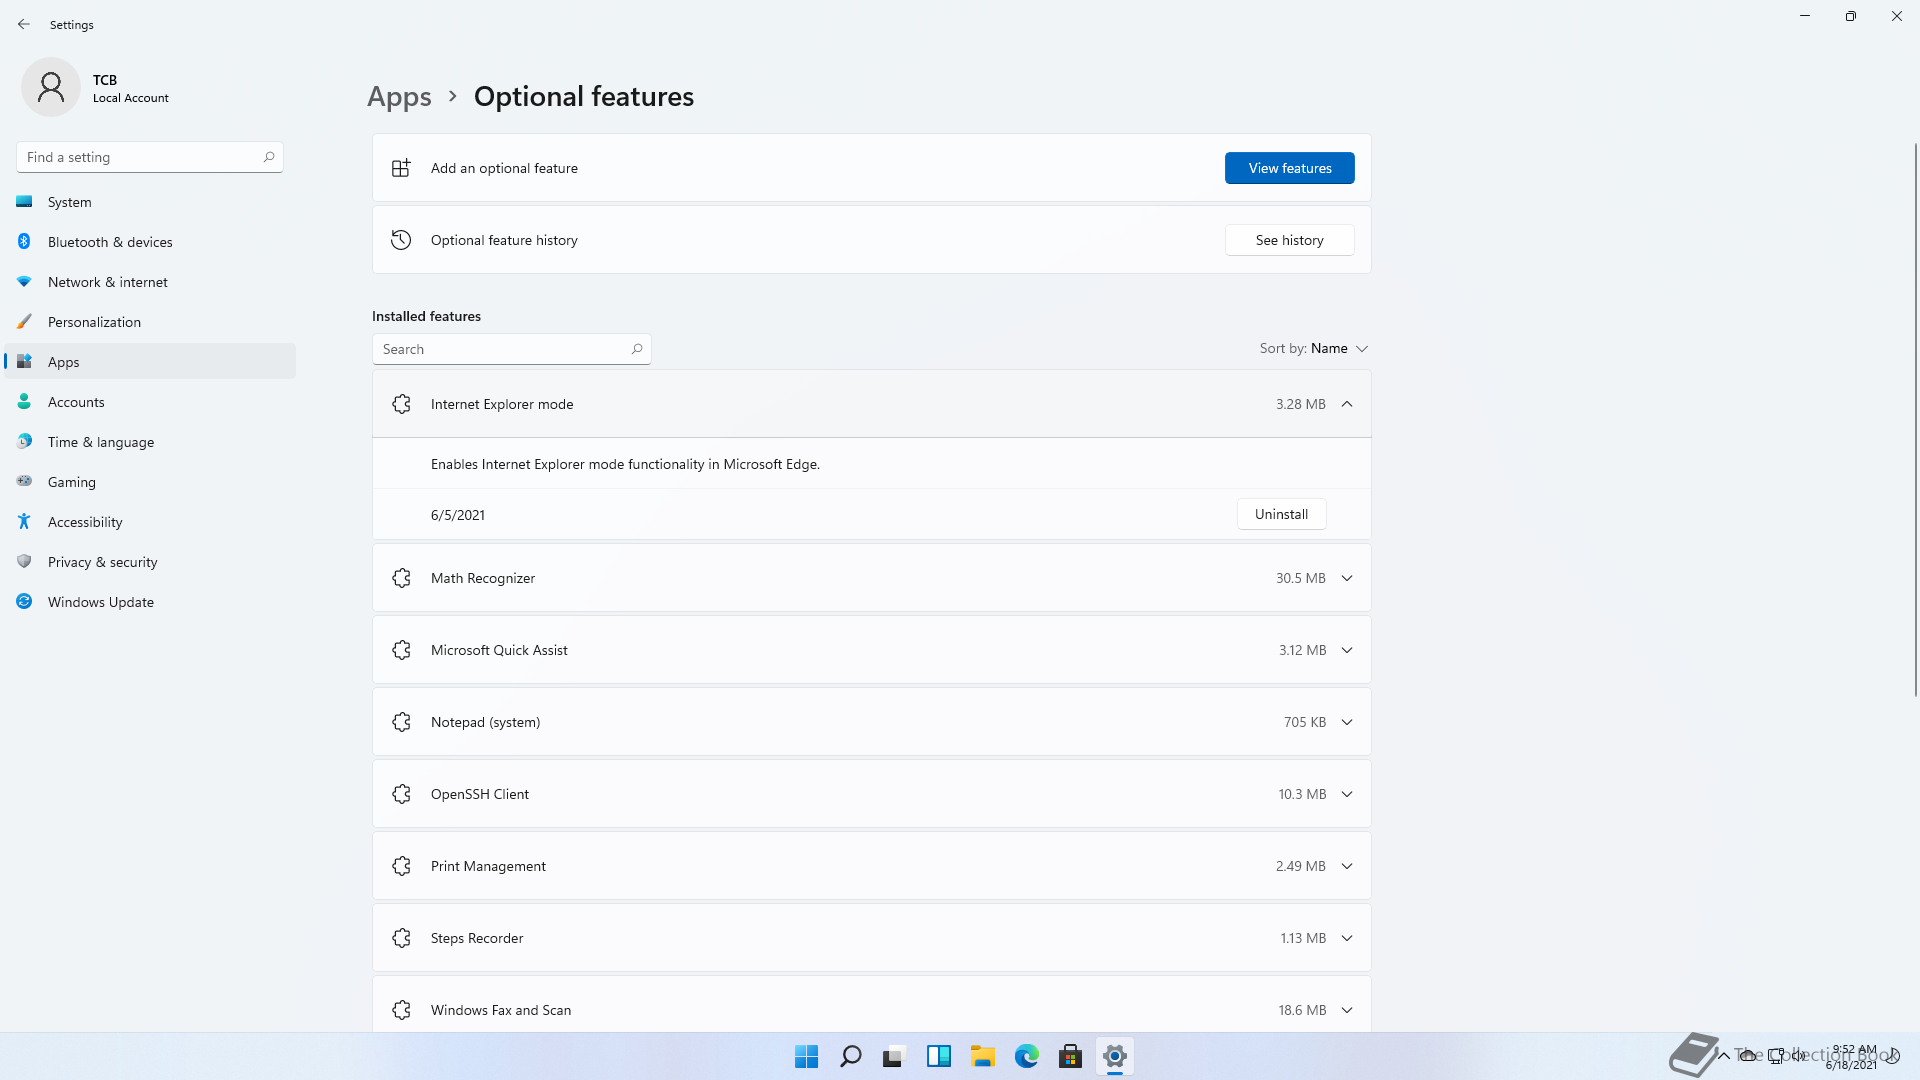The height and width of the screenshot is (1080, 1920).
Task: Click the magnifier in Installed features search
Action: pos(637,349)
